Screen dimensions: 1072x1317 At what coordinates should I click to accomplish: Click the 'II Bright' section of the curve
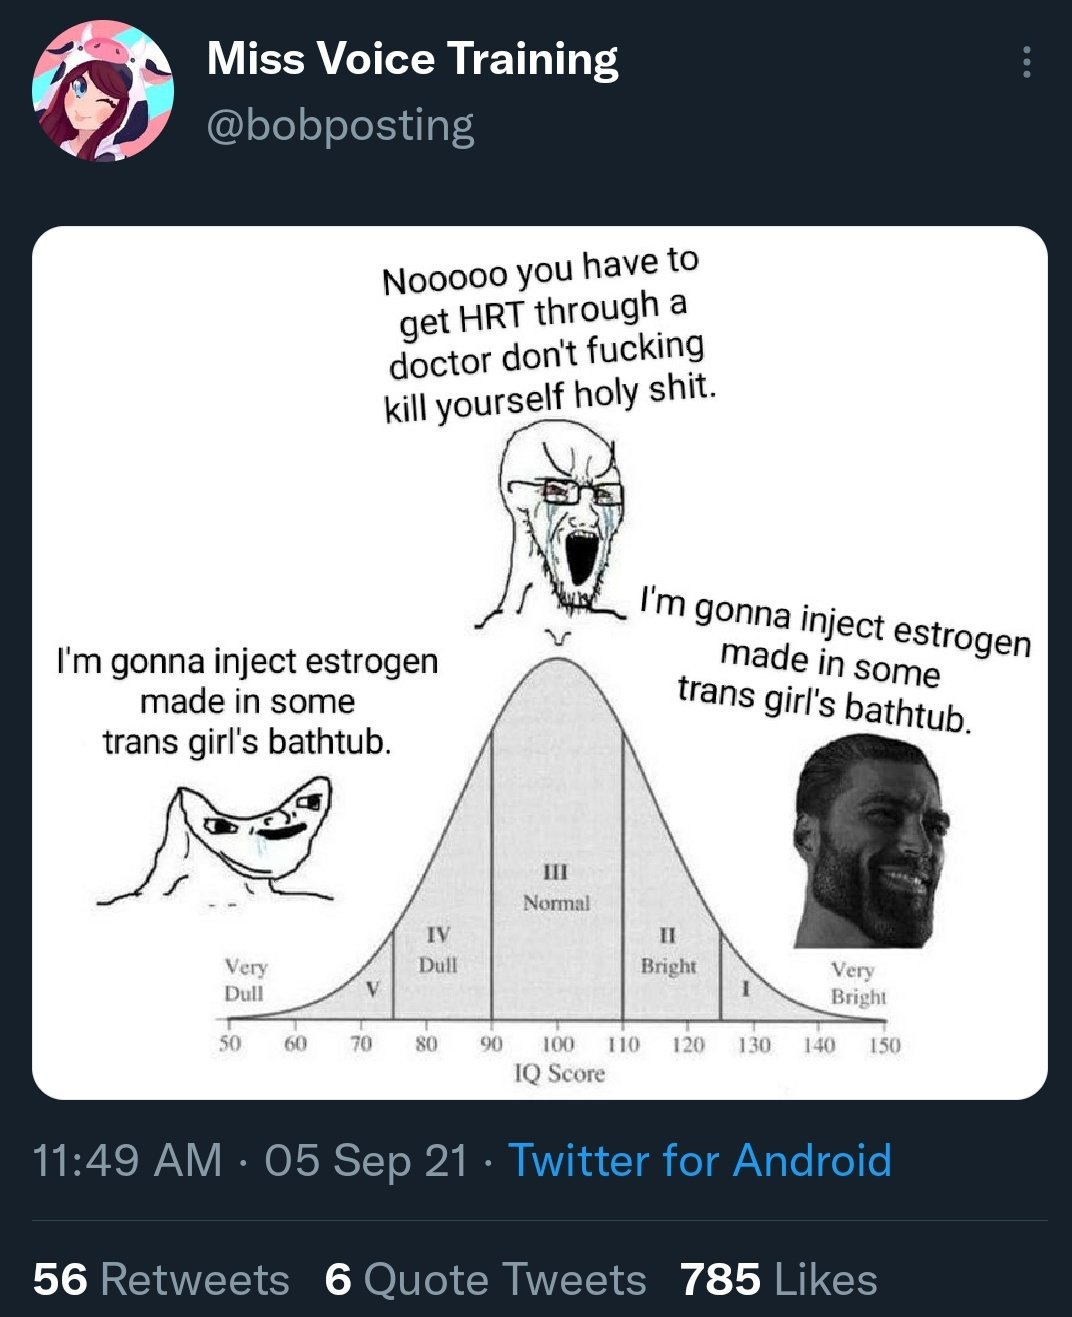[x=668, y=951]
